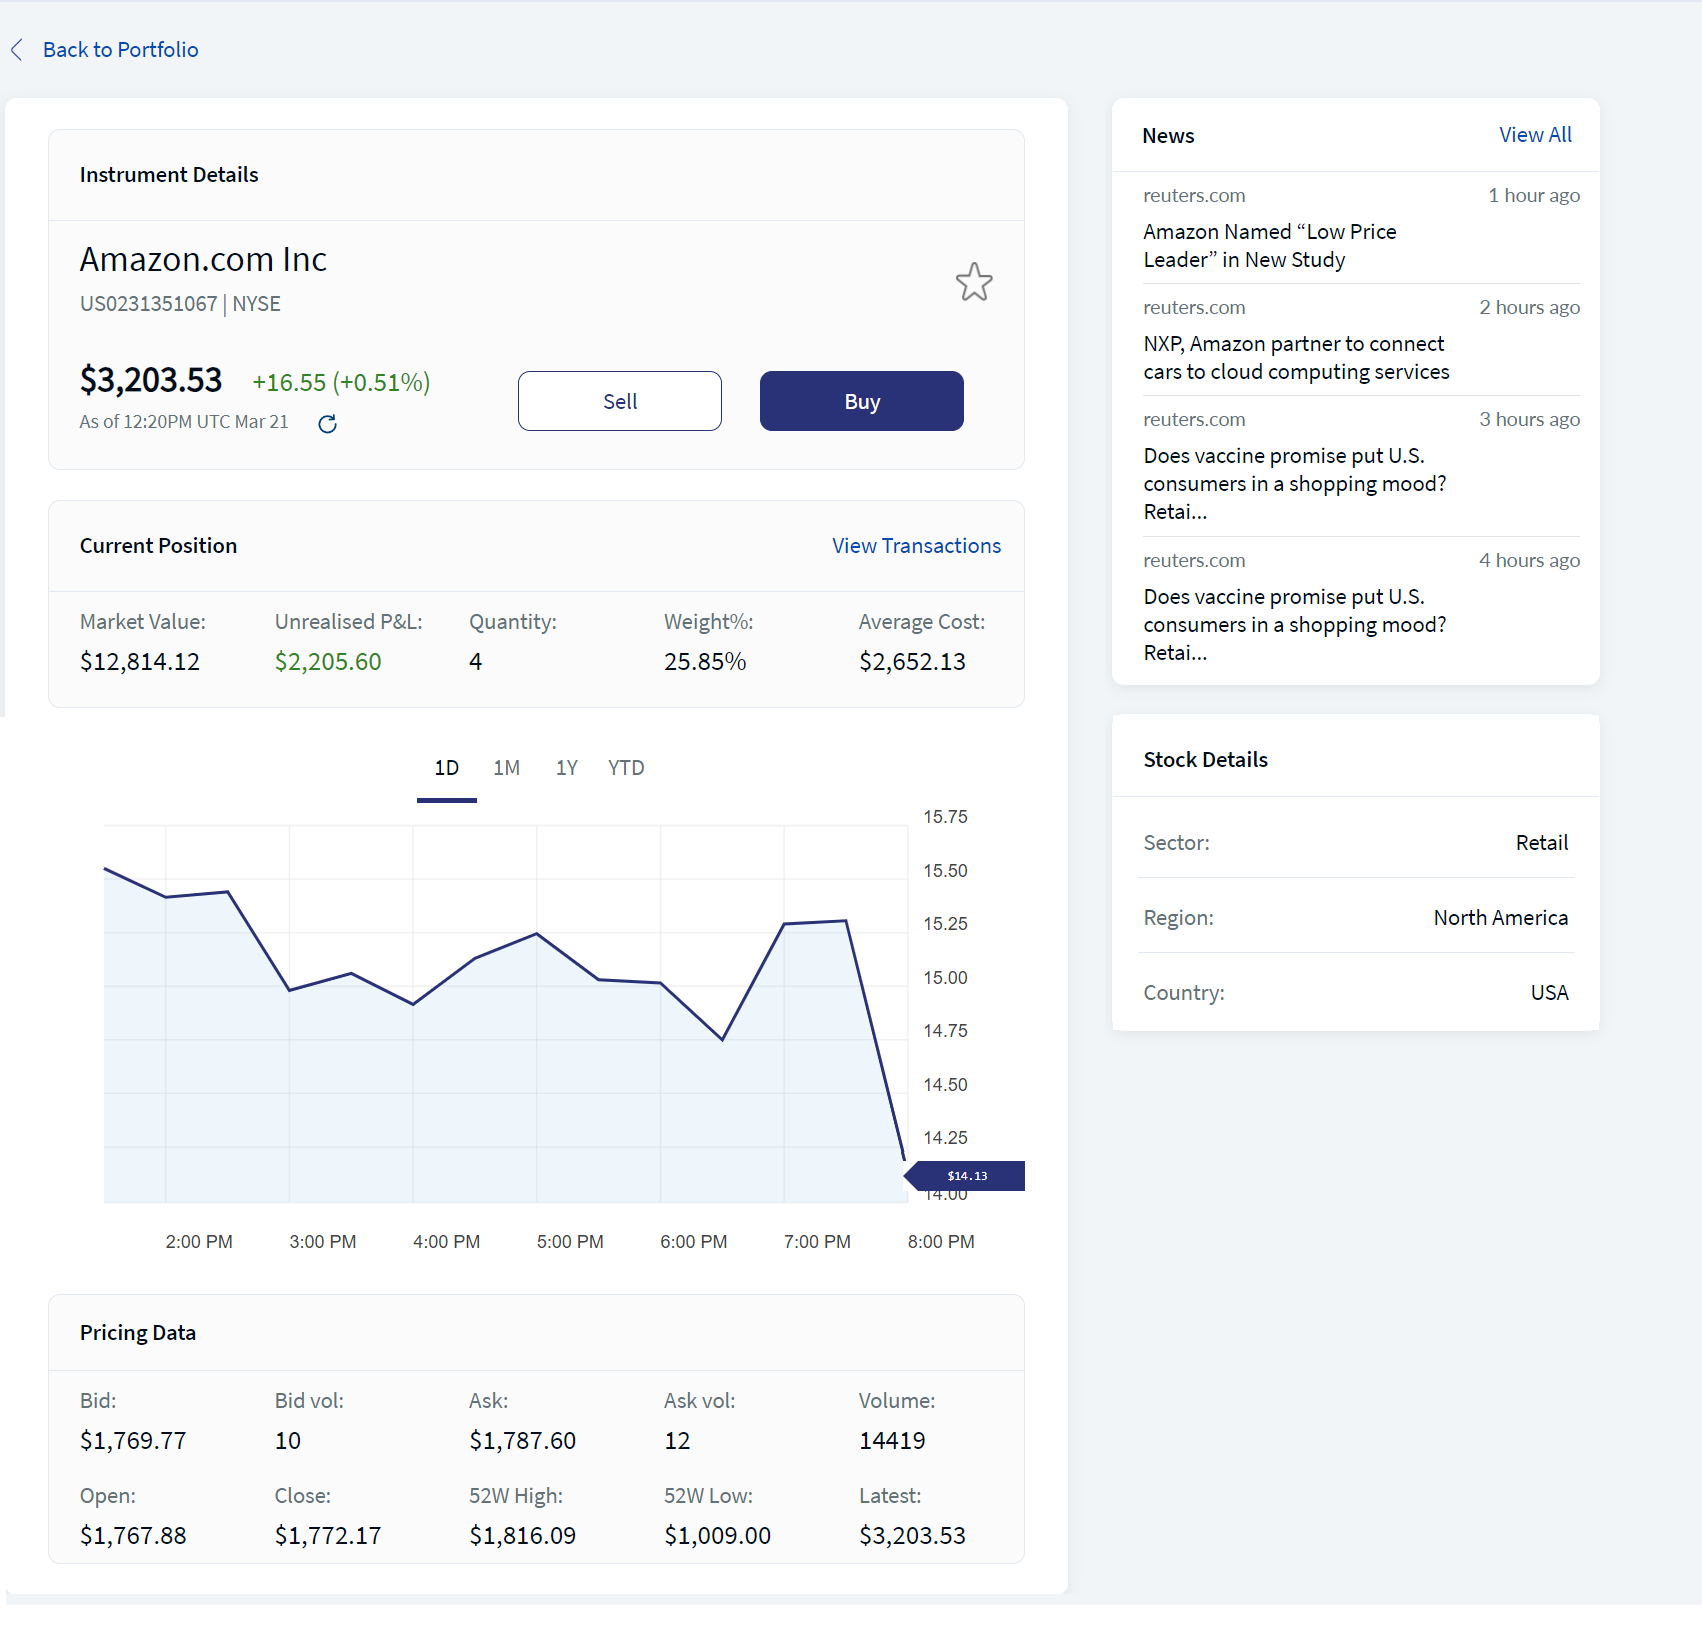Refresh the price with circular arrow icon
The image size is (1702, 1650).
tap(327, 424)
